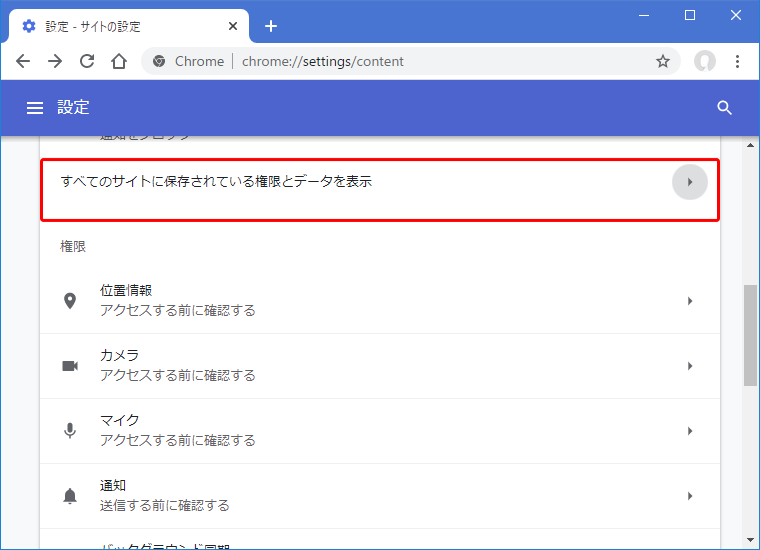Viewport: 760px width, 550px height.
Task: Open the Chrome three-dot menu
Action: 738,61
